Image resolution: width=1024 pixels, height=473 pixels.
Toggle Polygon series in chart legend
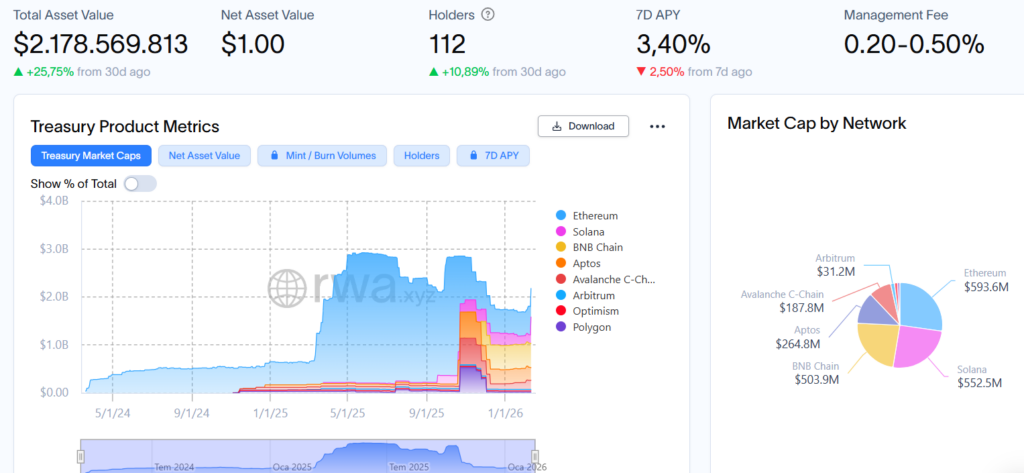[583, 327]
